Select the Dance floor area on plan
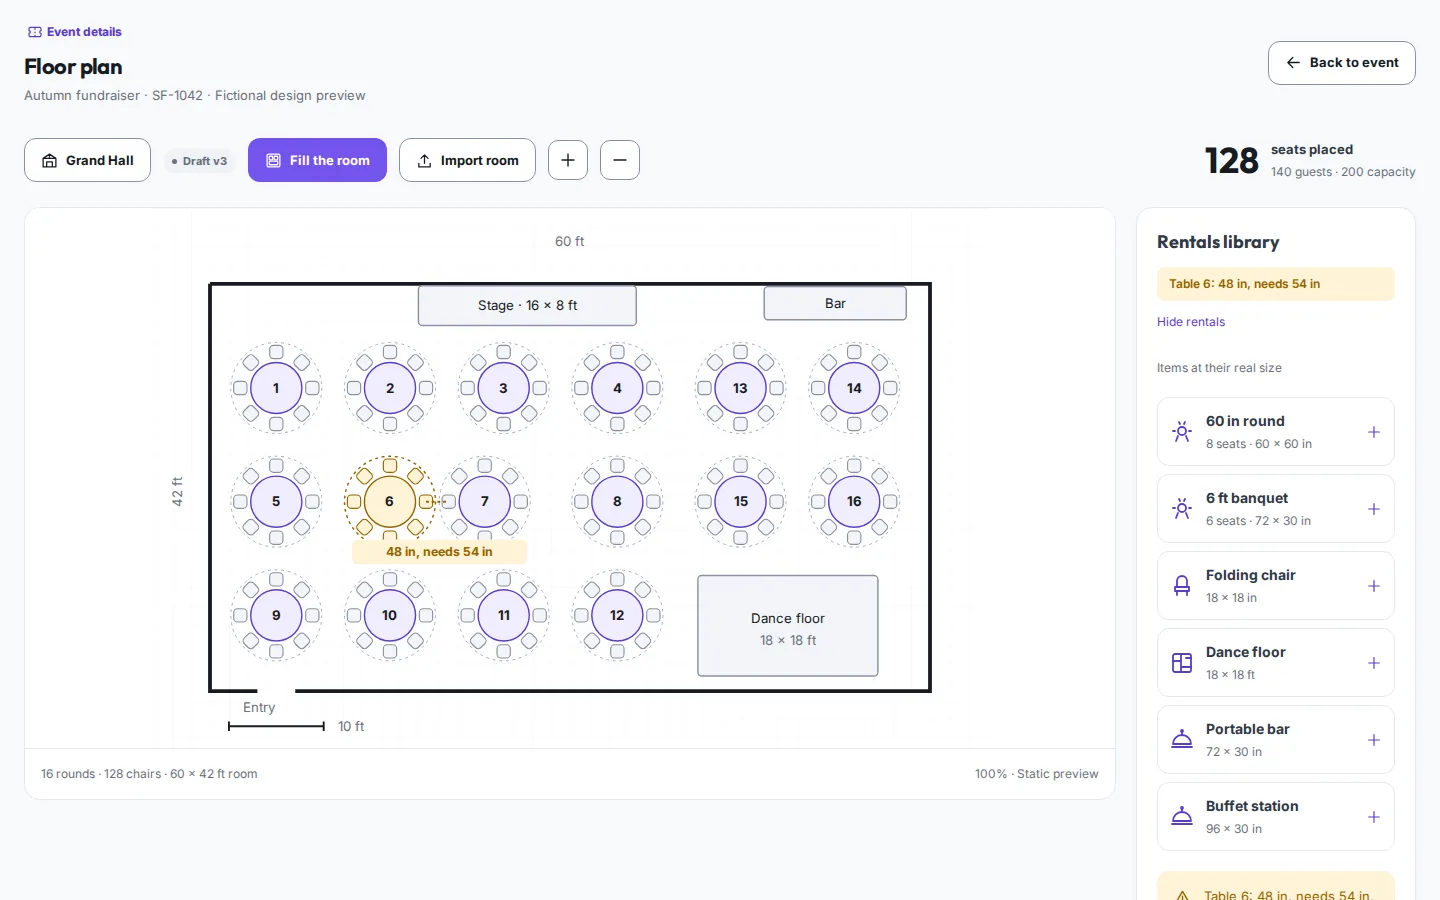The image size is (1440, 900). click(788, 626)
